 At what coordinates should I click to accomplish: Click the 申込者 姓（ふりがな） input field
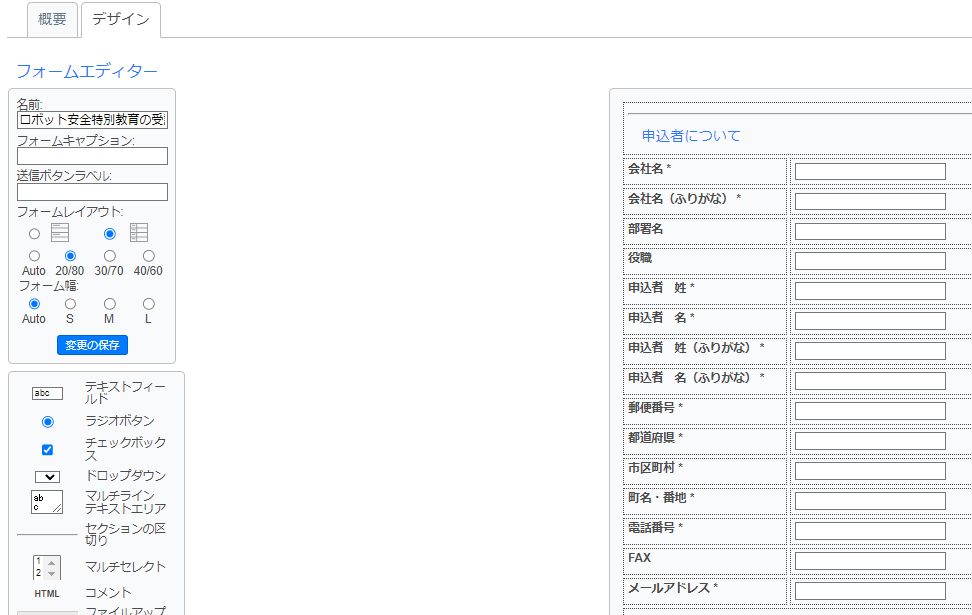click(870, 351)
